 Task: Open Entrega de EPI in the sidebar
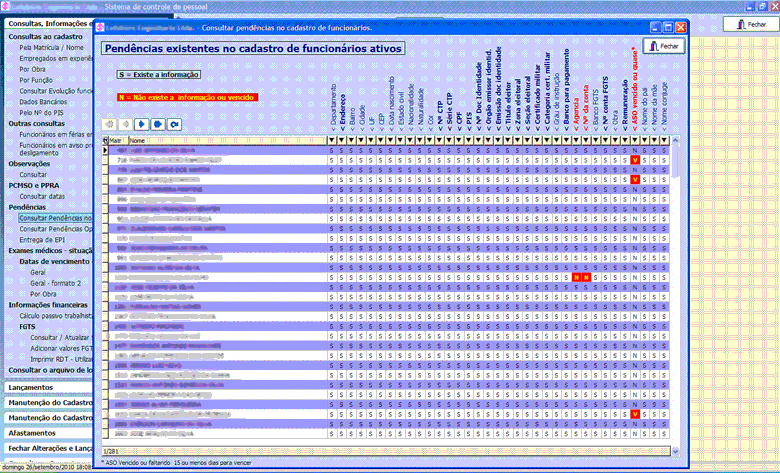[42, 240]
